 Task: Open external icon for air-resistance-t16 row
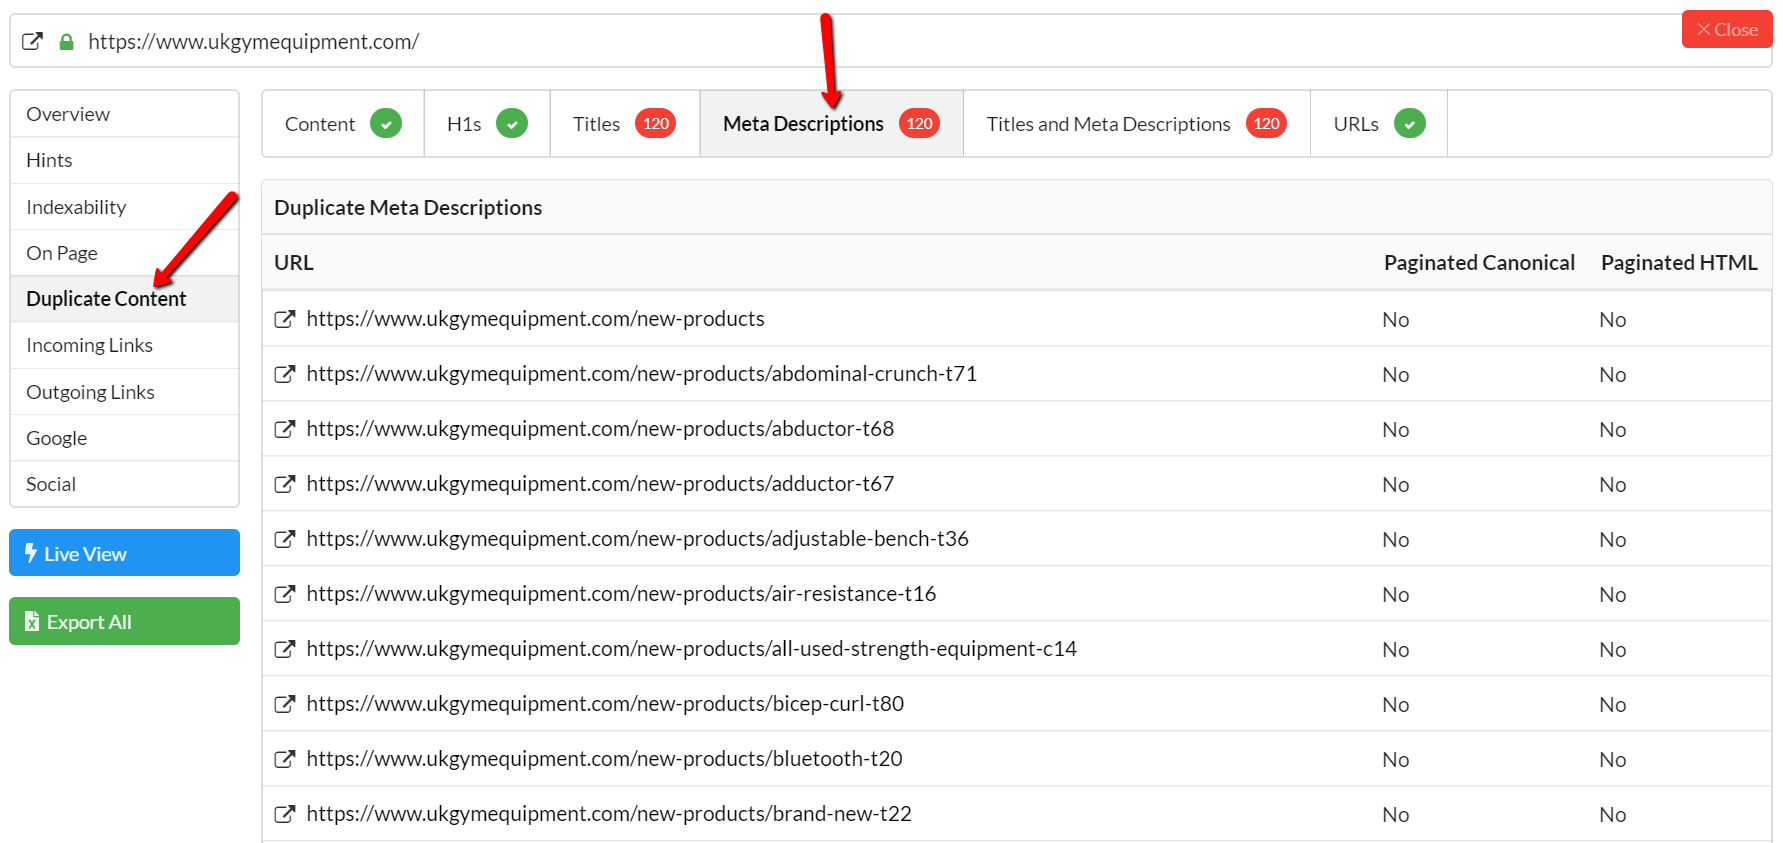pyautogui.click(x=285, y=594)
